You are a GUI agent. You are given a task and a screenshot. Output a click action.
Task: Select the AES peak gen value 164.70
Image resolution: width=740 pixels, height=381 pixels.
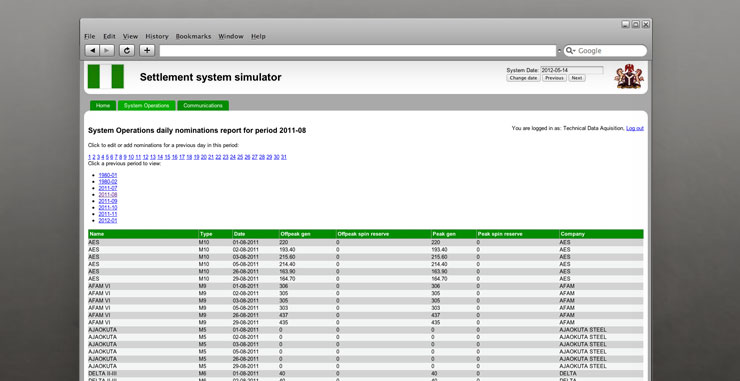pyautogui.click(x=439, y=279)
